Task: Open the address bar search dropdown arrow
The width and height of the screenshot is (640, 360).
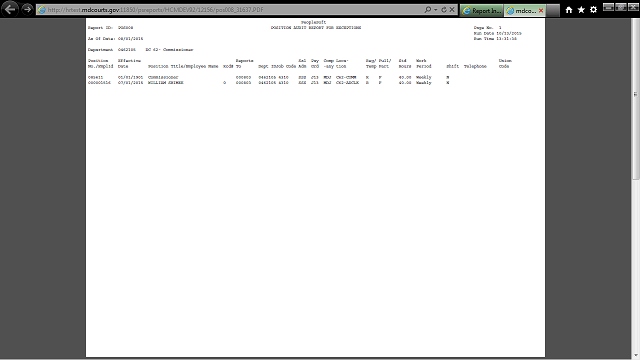Action: (x=436, y=9)
